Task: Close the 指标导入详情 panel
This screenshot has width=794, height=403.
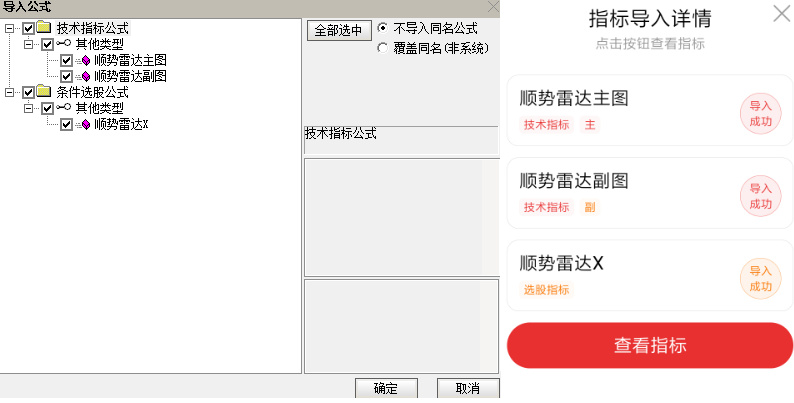Action: pyautogui.click(x=782, y=14)
